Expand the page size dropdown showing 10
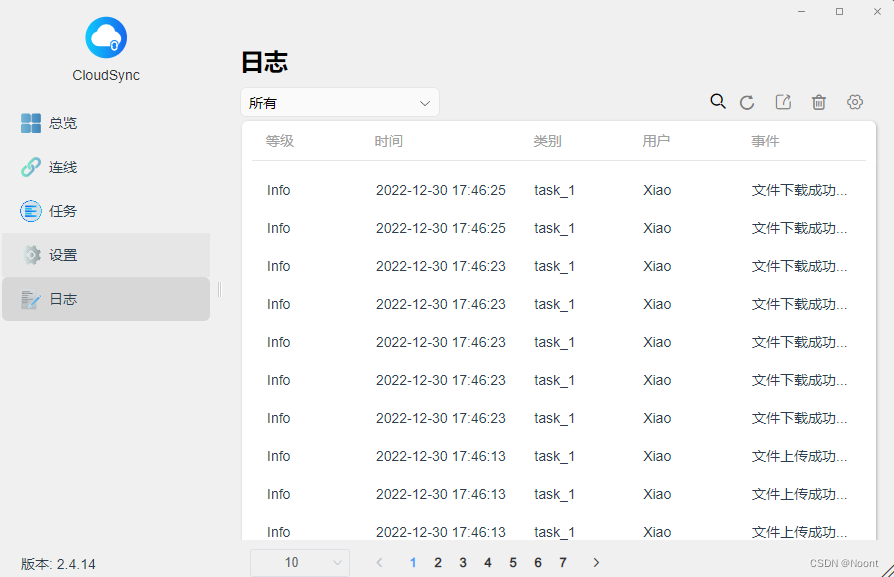The height and width of the screenshot is (577, 894). (299, 562)
